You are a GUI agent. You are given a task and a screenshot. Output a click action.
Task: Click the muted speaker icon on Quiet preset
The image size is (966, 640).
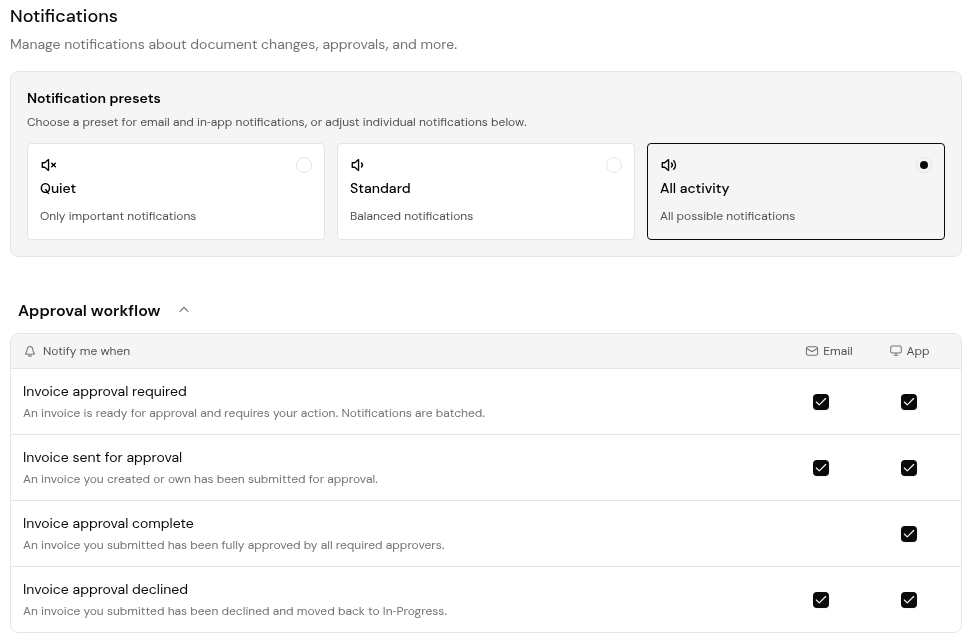point(49,165)
